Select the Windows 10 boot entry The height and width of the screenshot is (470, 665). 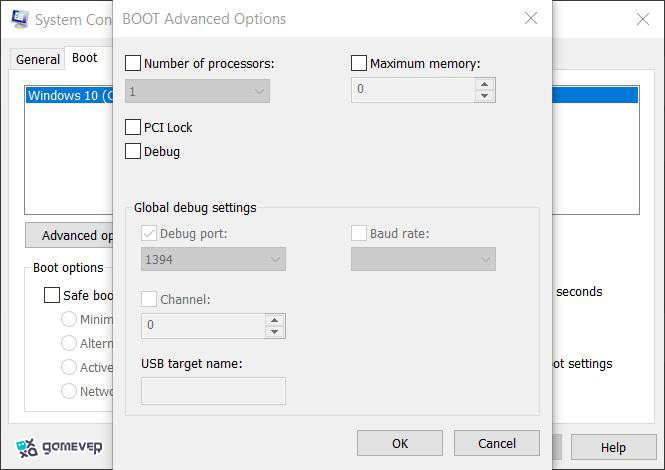point(69,95)
